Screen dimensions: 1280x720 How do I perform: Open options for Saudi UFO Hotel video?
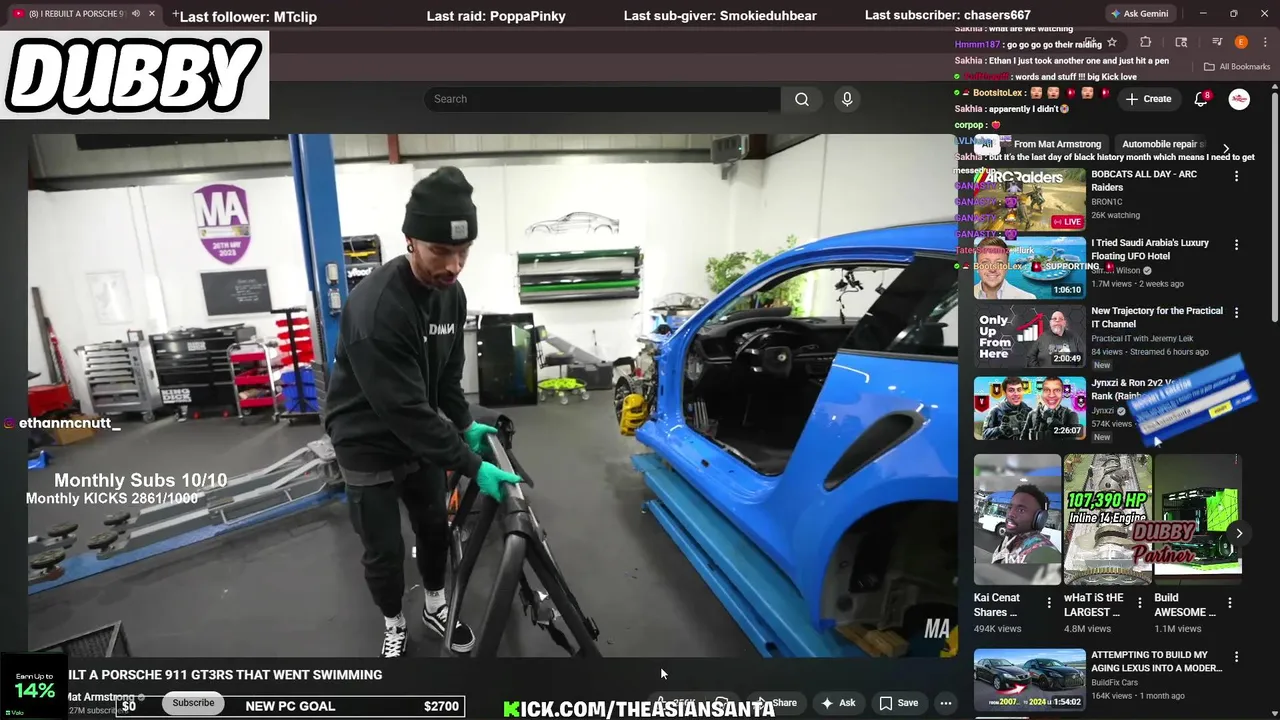[x=1236, y=244]
